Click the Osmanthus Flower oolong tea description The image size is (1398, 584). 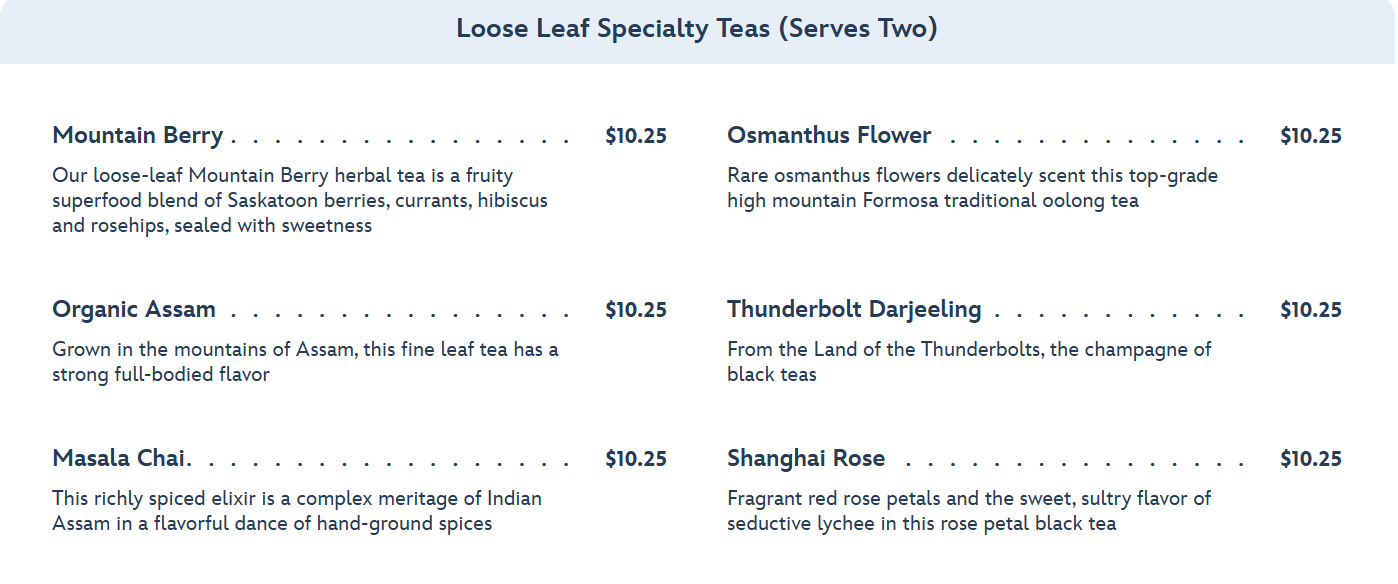click(x=972, y=188)
